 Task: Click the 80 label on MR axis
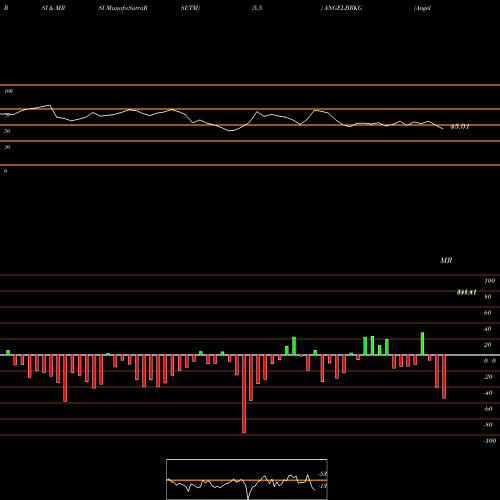click(488, 297)
